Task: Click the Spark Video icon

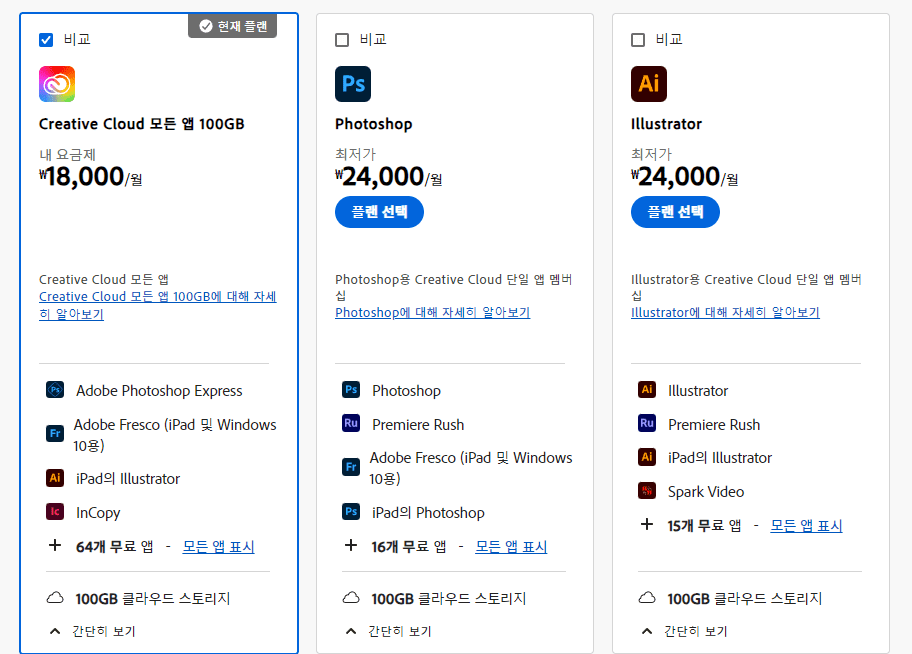Action: 647,491
